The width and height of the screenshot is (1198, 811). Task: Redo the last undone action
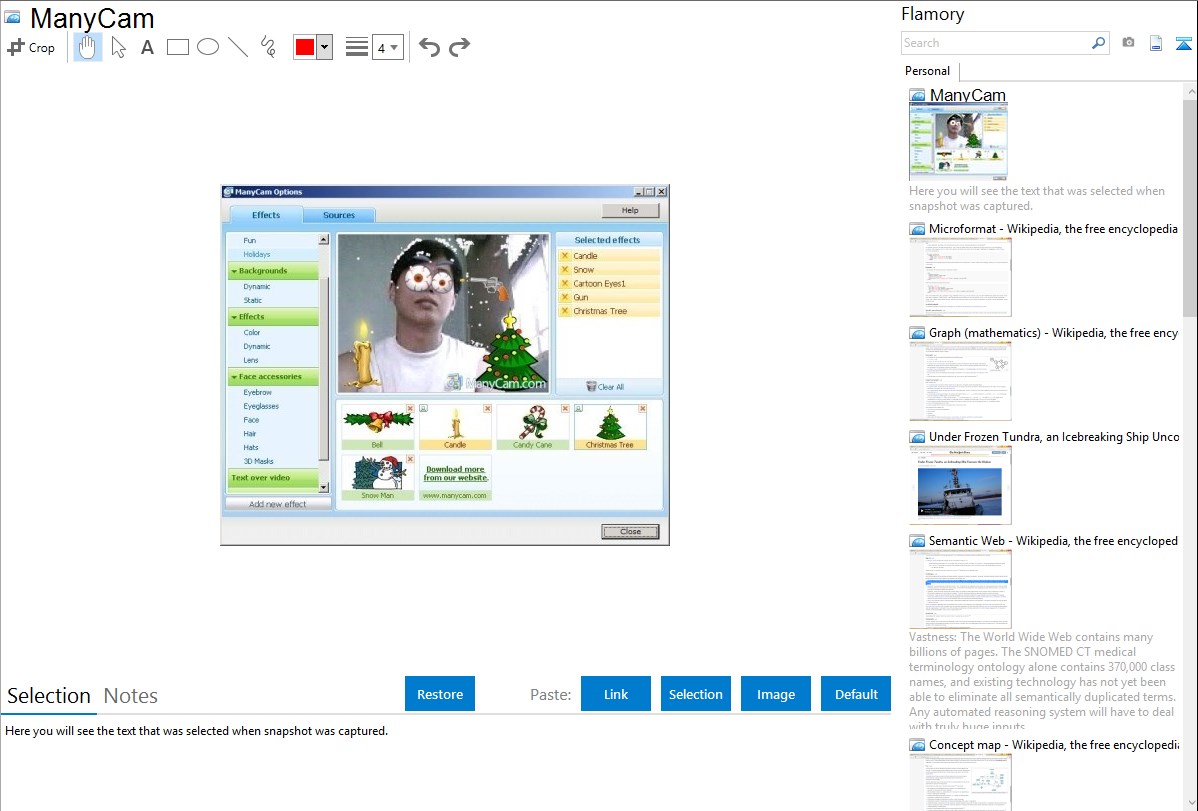coord(459,47)
